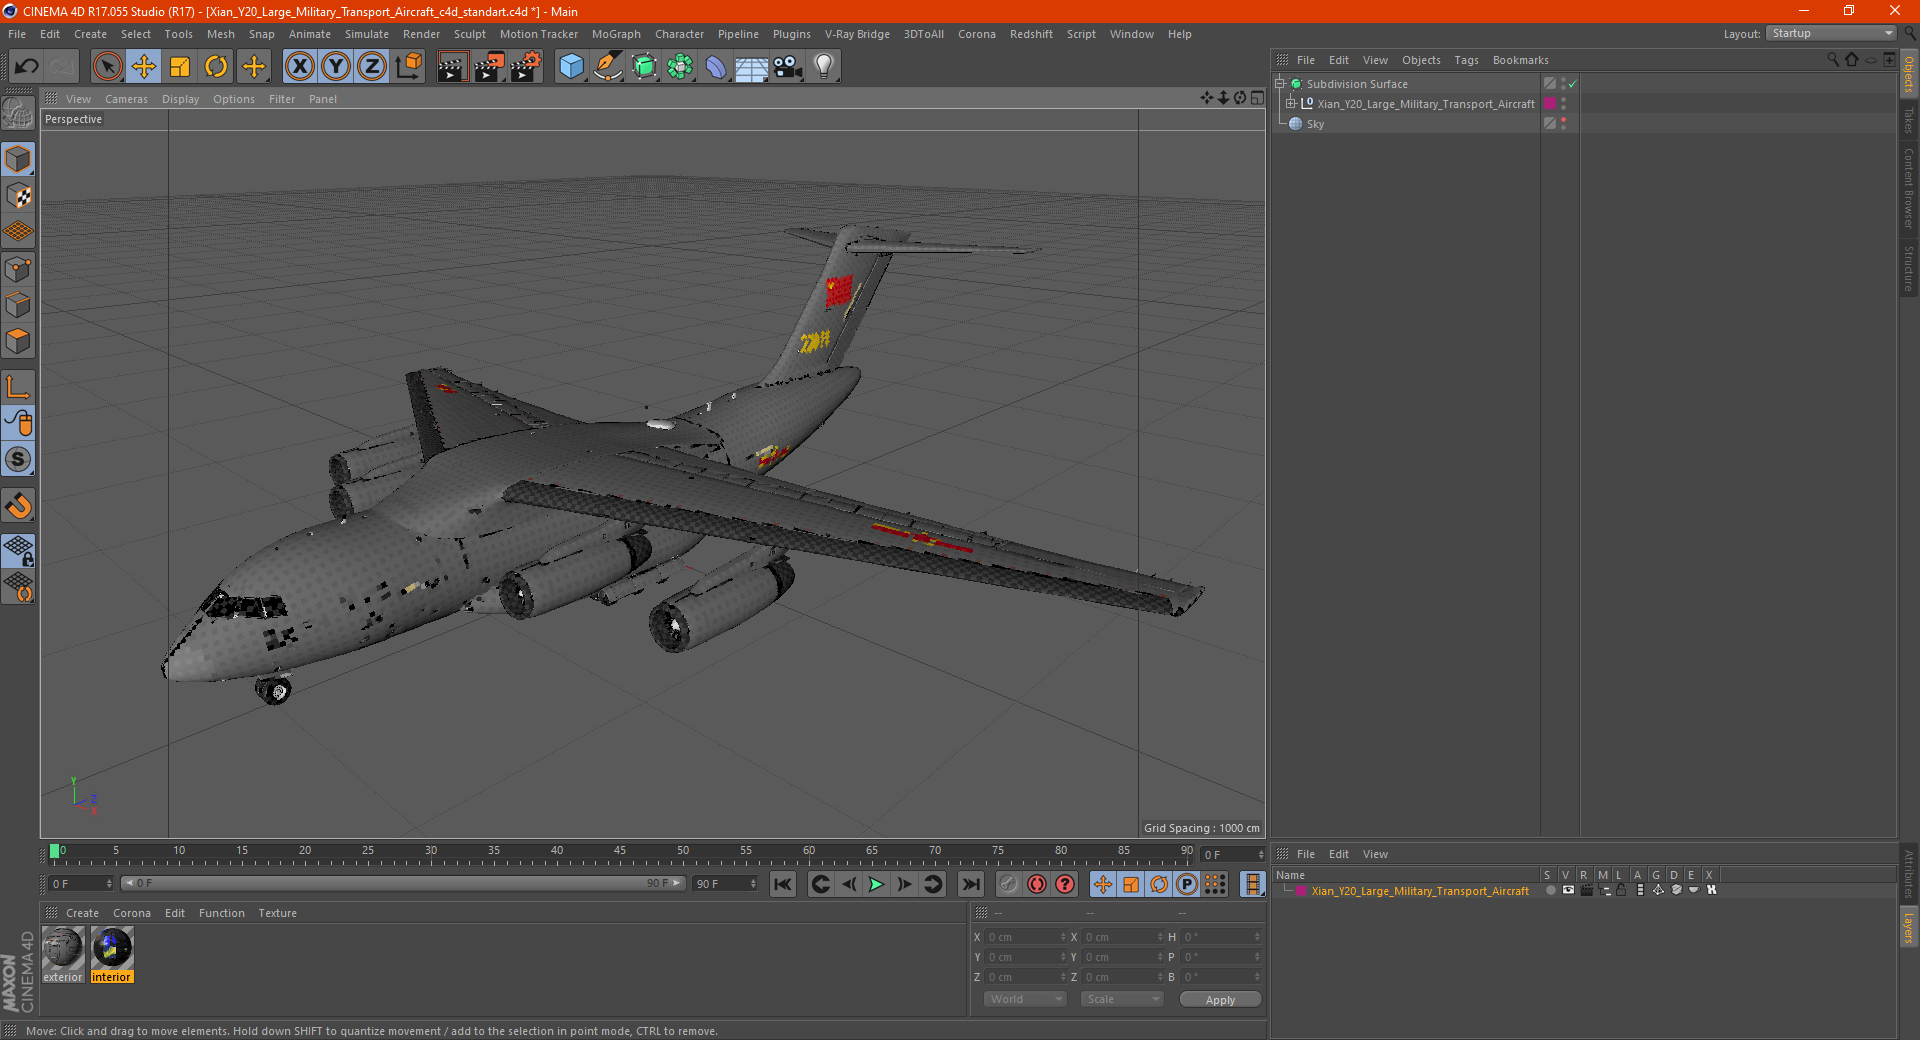The image size is (1920, 1040).
Task: Toggle Snap enable S icon
Action: 18,460
